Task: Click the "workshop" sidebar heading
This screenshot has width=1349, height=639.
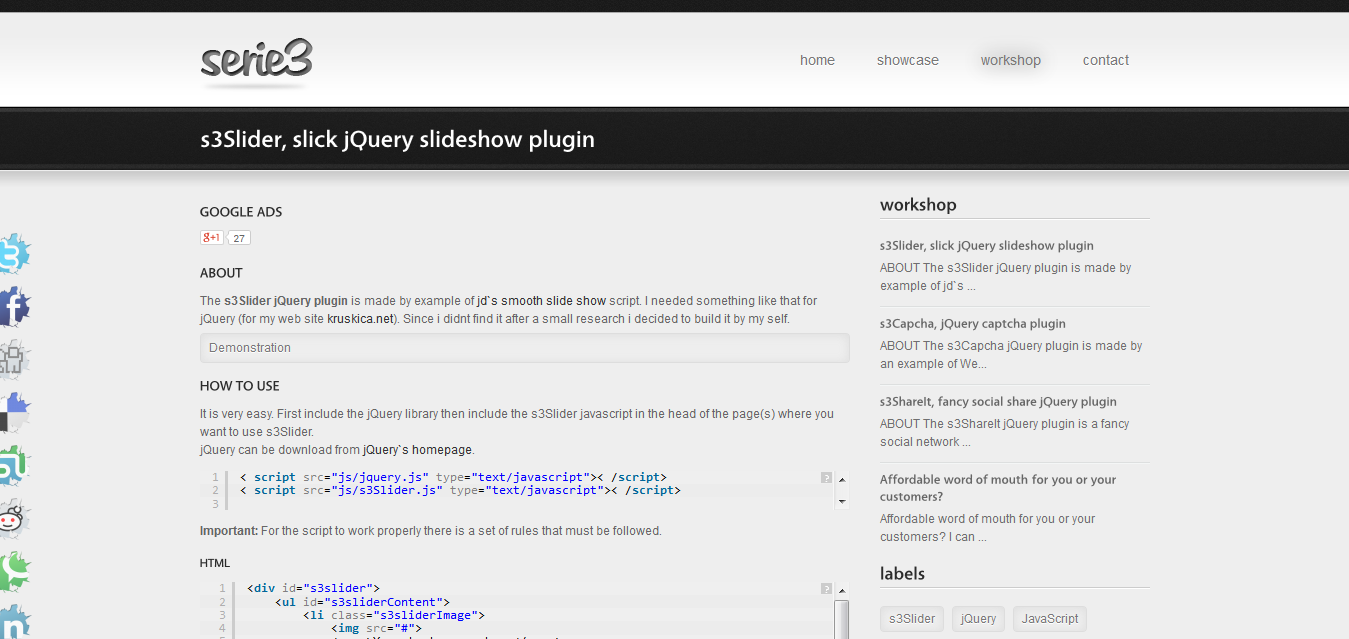Action: pyautogui.click(x=918, y=205)
